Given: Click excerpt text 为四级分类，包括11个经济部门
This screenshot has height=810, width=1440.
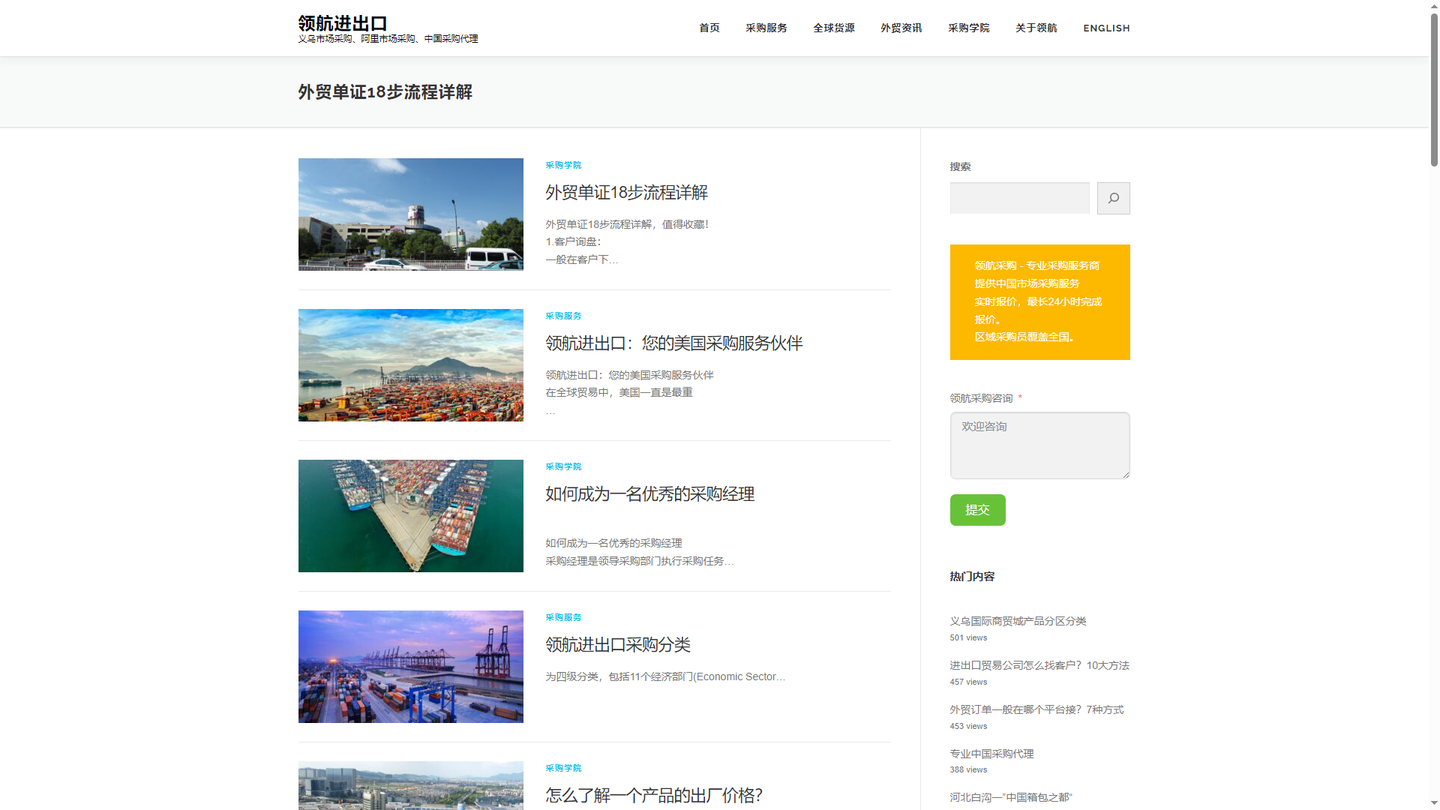Looking at the screenshot, I should tap(666, 677).
